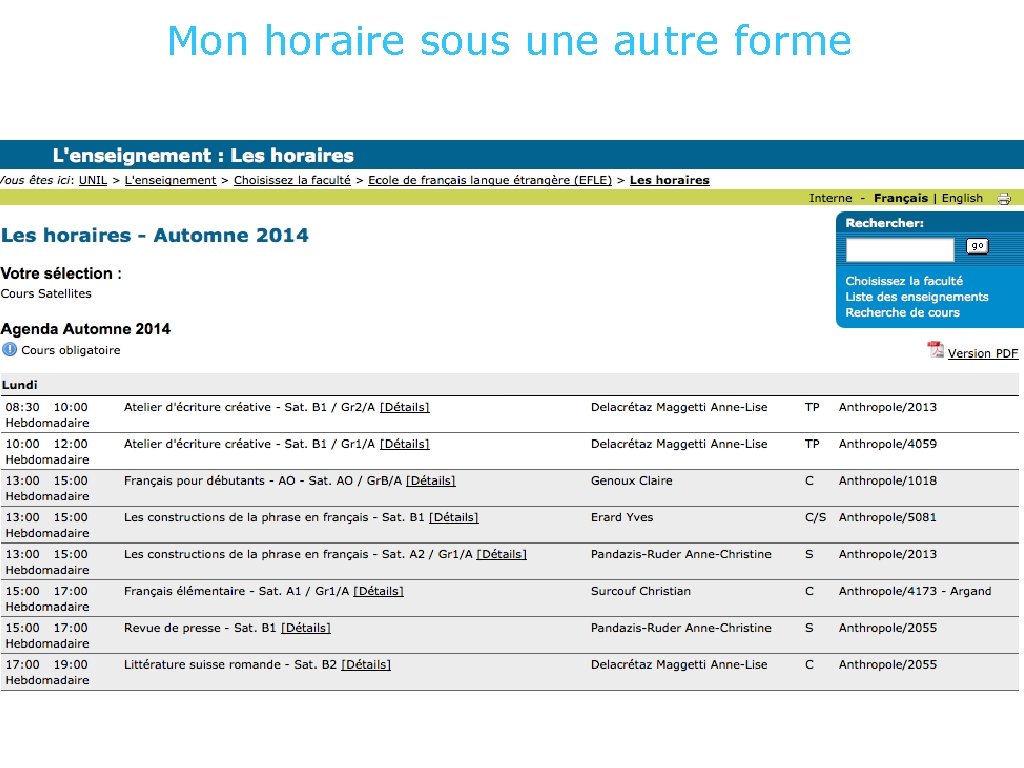Click the 17:00 19:00 time slot

[x=46, y=665]
